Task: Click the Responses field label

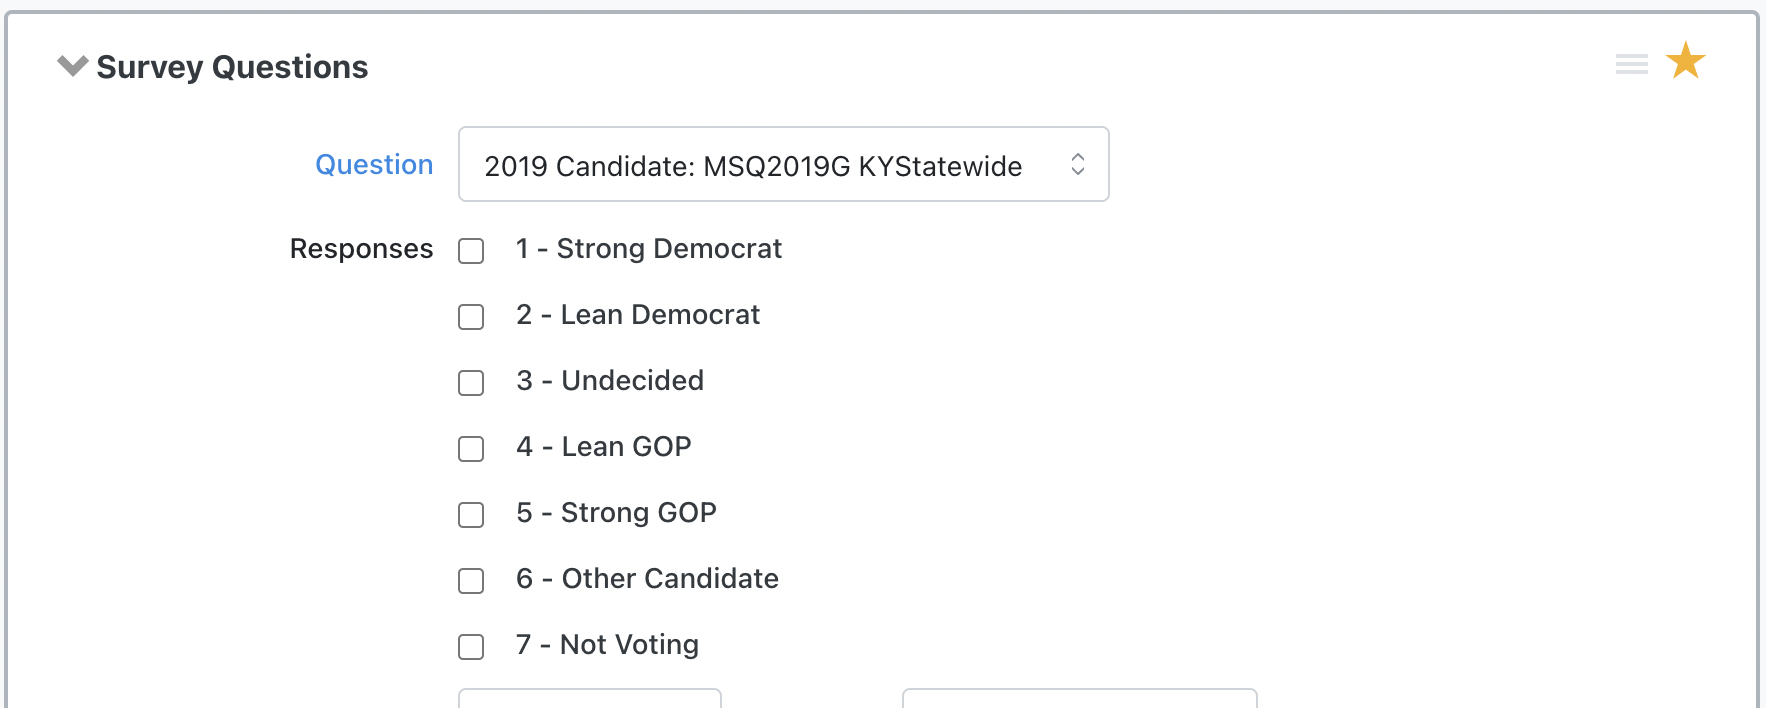Action: point(361,249)
